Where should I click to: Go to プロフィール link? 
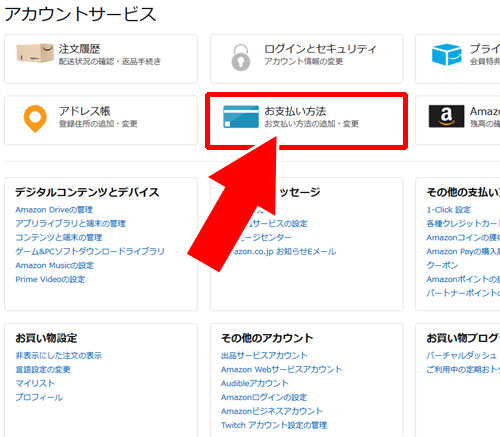[x=39, y=397]
